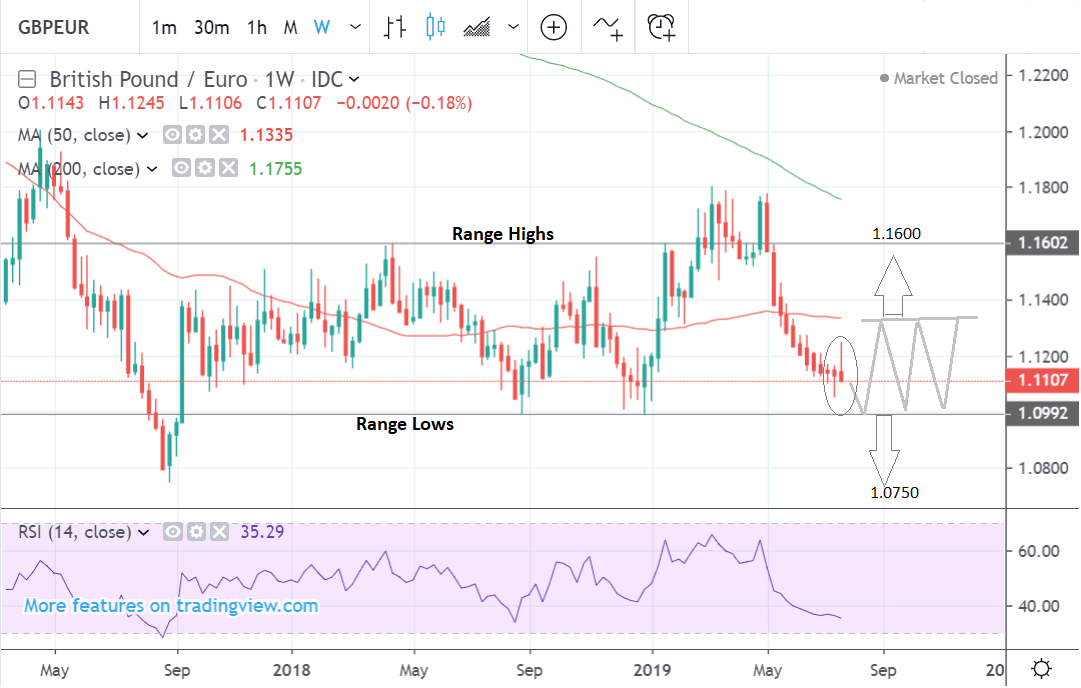
Task: Open chart settings gear at bottom right
Action: (x=1041, y=667)
